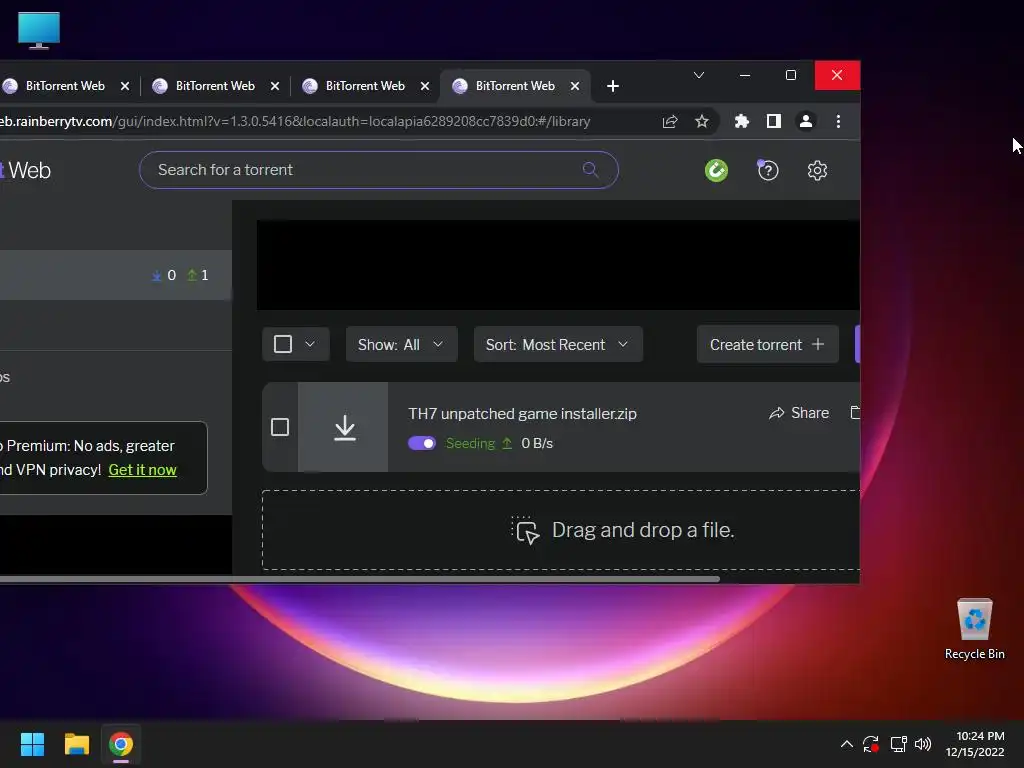Open the volume speaker tray icon
The width and height of the screenshot is (1024, 768).
pyautogui.click(x=923, y=744)
